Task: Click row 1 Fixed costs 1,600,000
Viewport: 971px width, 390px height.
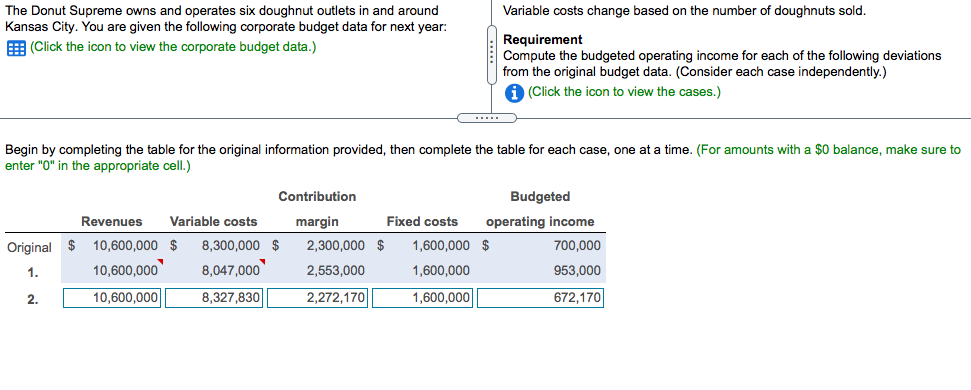Action: [x=441, y=271]
